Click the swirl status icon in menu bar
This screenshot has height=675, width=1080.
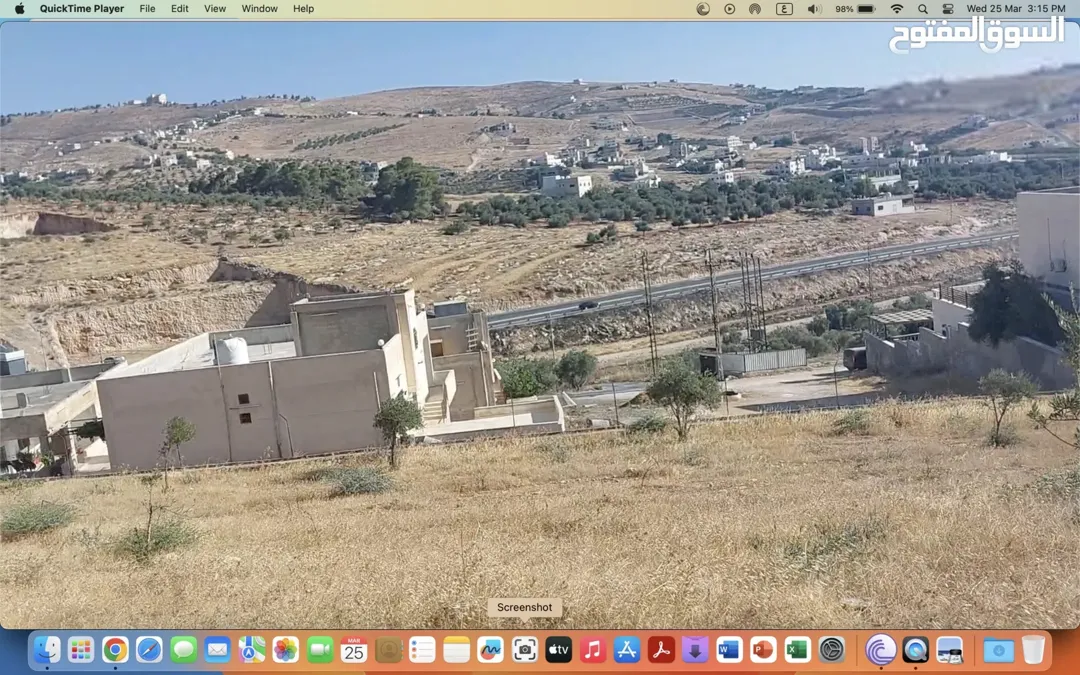coord(703,9)
